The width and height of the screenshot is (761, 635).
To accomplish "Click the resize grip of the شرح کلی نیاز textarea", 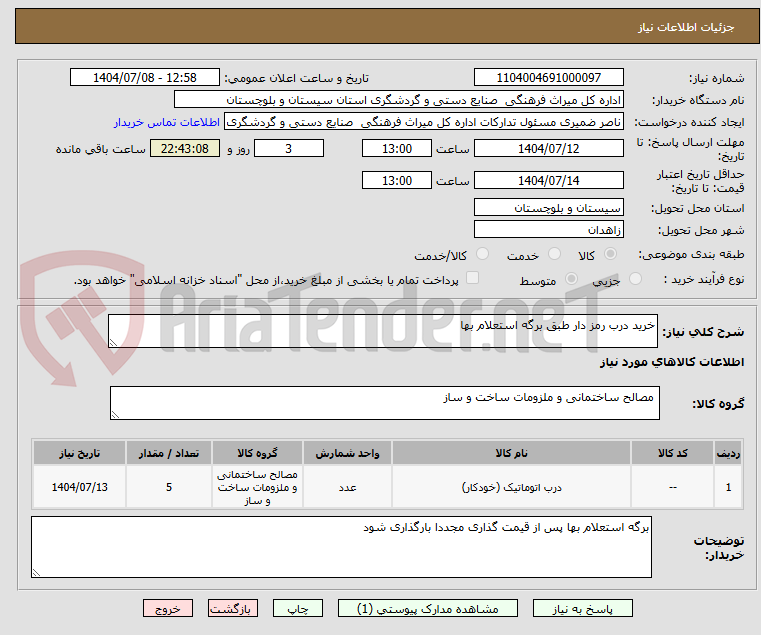I will 113,343.
